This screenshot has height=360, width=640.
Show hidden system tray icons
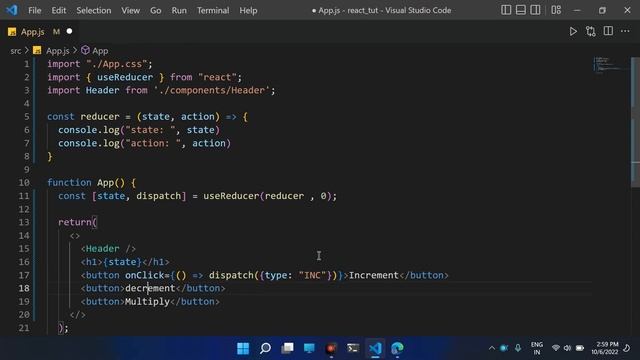(x=492, y=348)
